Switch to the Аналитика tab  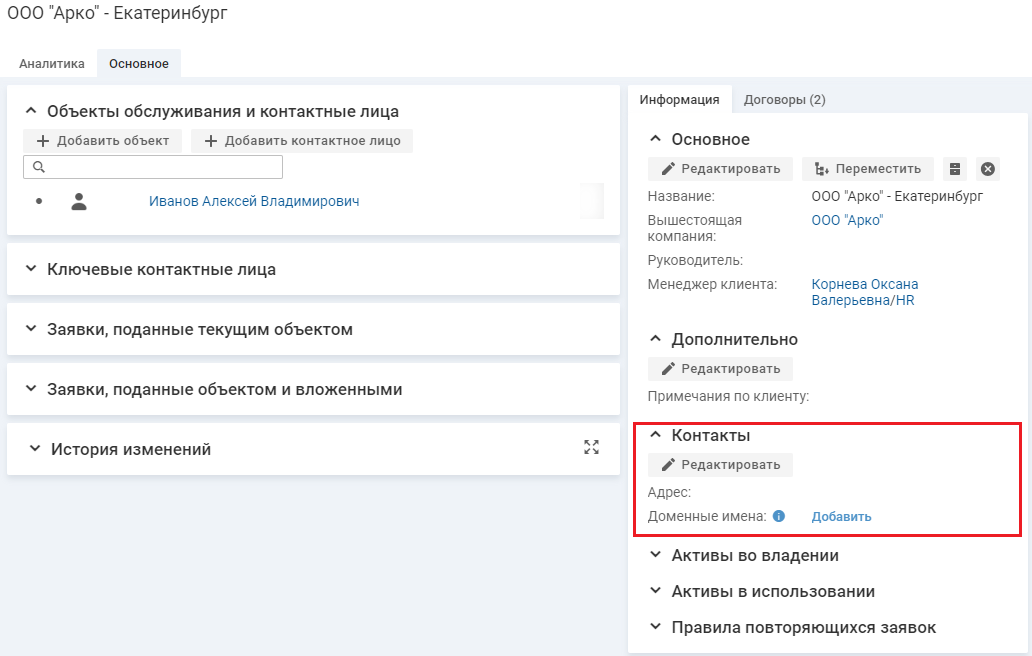pyautogui.click(x=52, y=64)
